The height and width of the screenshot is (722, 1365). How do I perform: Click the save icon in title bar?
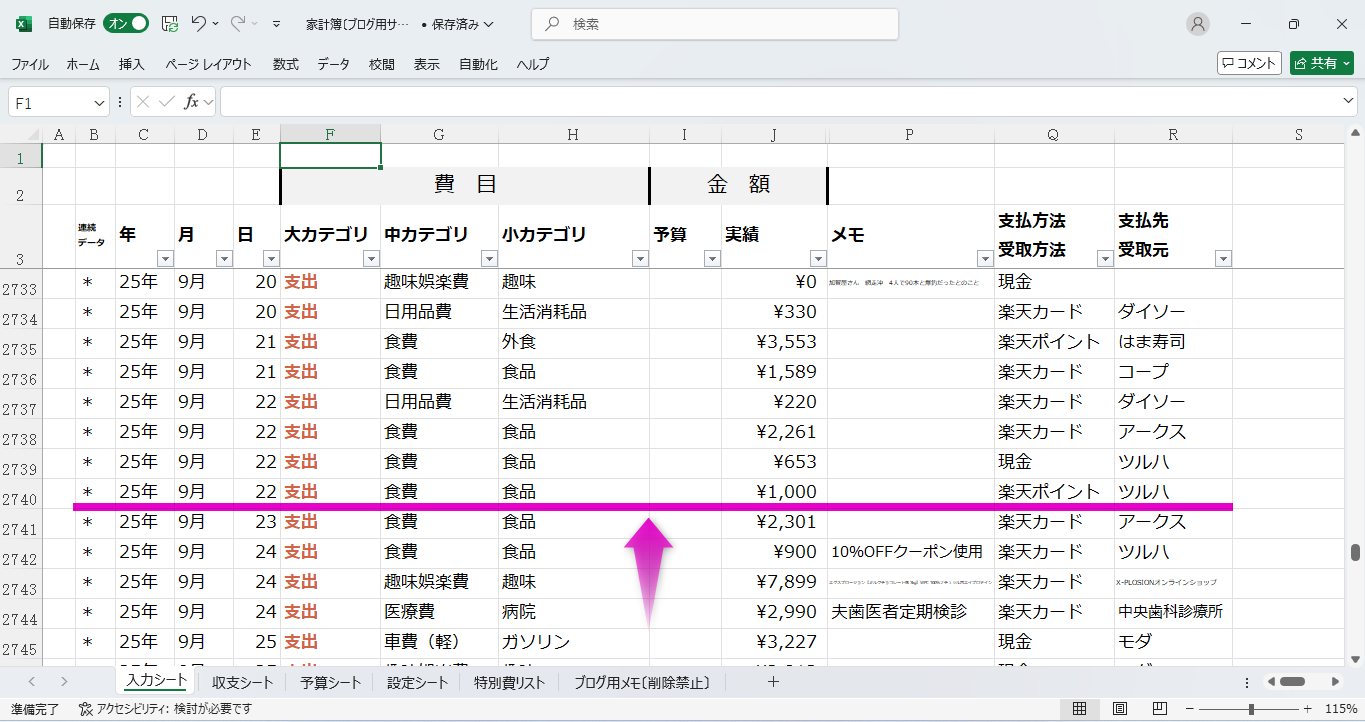point(170,24)
